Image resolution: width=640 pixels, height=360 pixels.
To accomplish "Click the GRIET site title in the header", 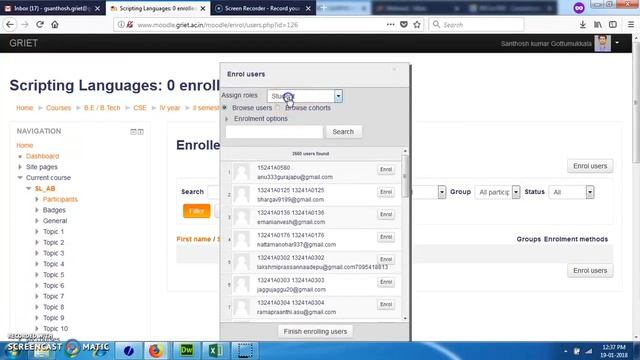I will point(24,43).
